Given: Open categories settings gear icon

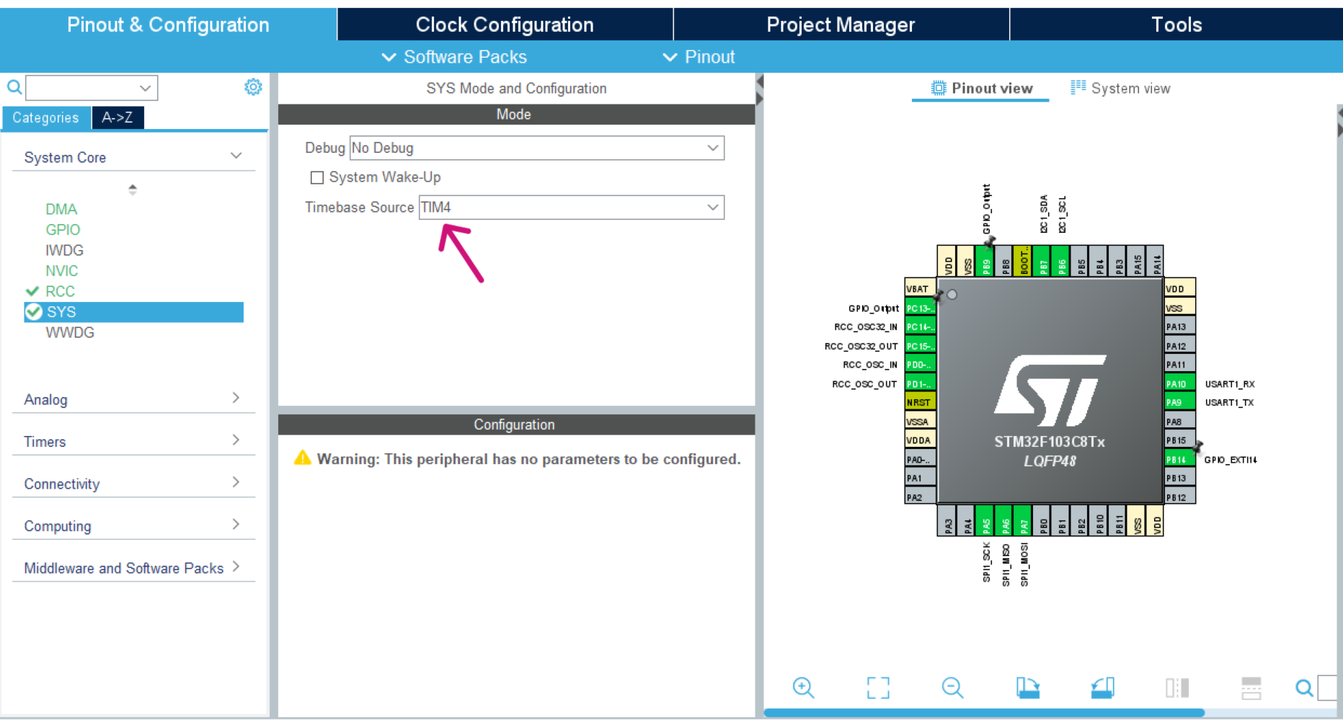Looking at the screenshot, I should (253, 87).
